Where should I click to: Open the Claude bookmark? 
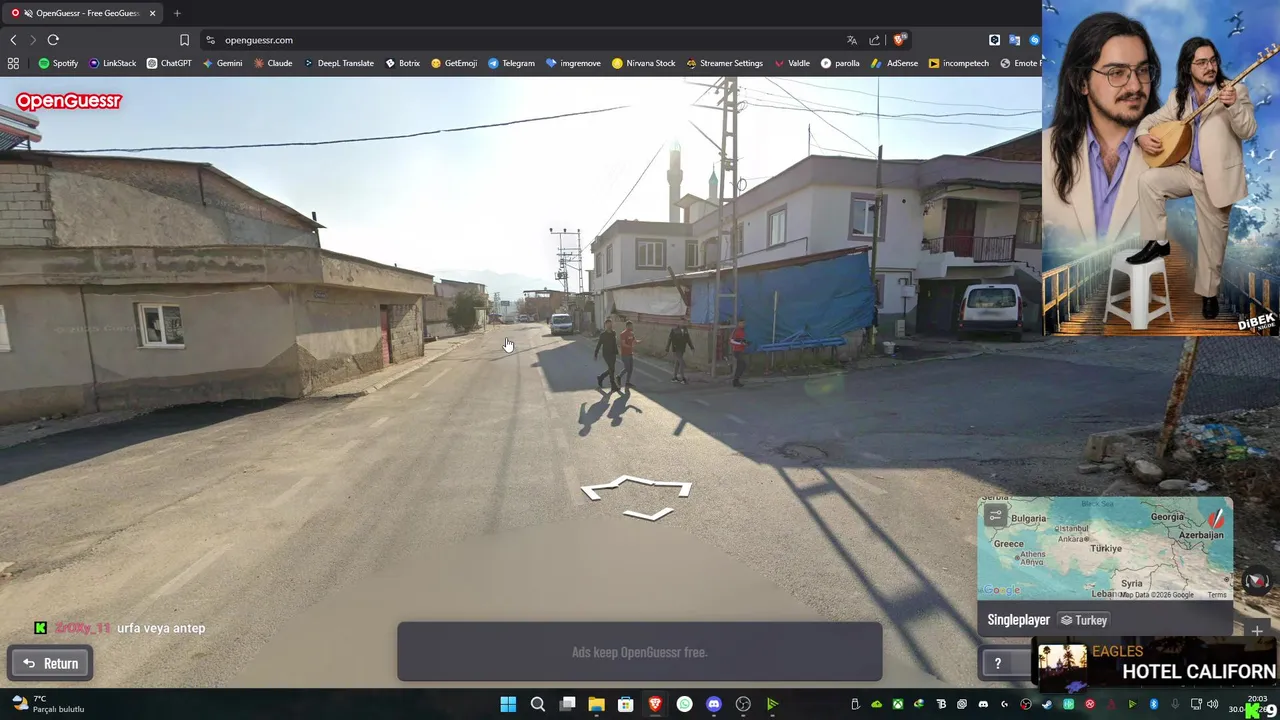coord(273,63)
